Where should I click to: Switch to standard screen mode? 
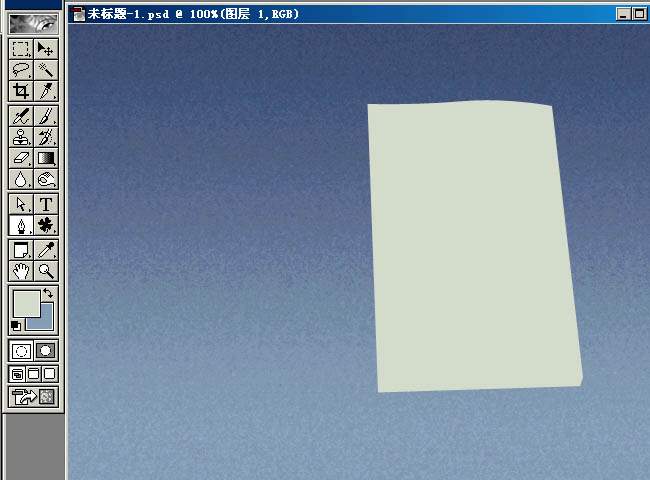tap(17, 374)
